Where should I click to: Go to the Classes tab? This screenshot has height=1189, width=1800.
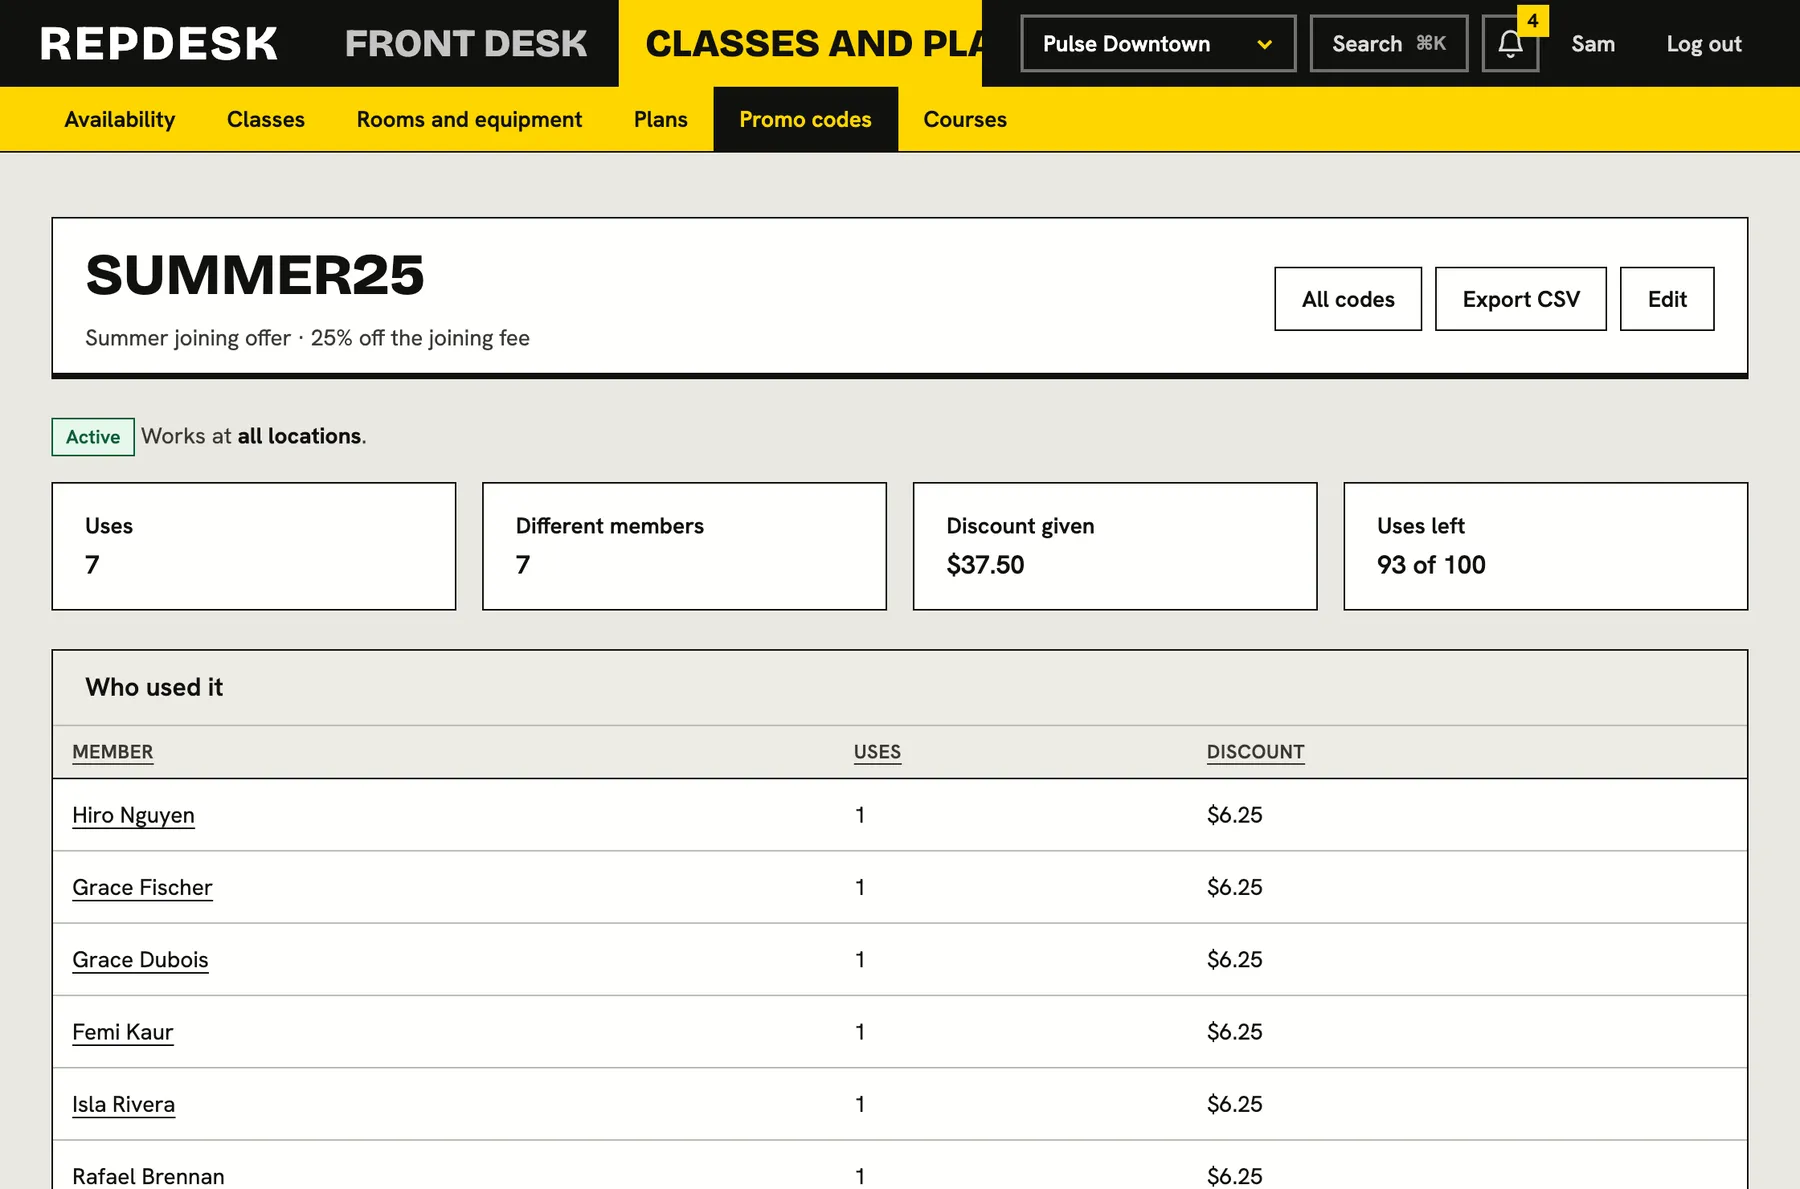266,120
